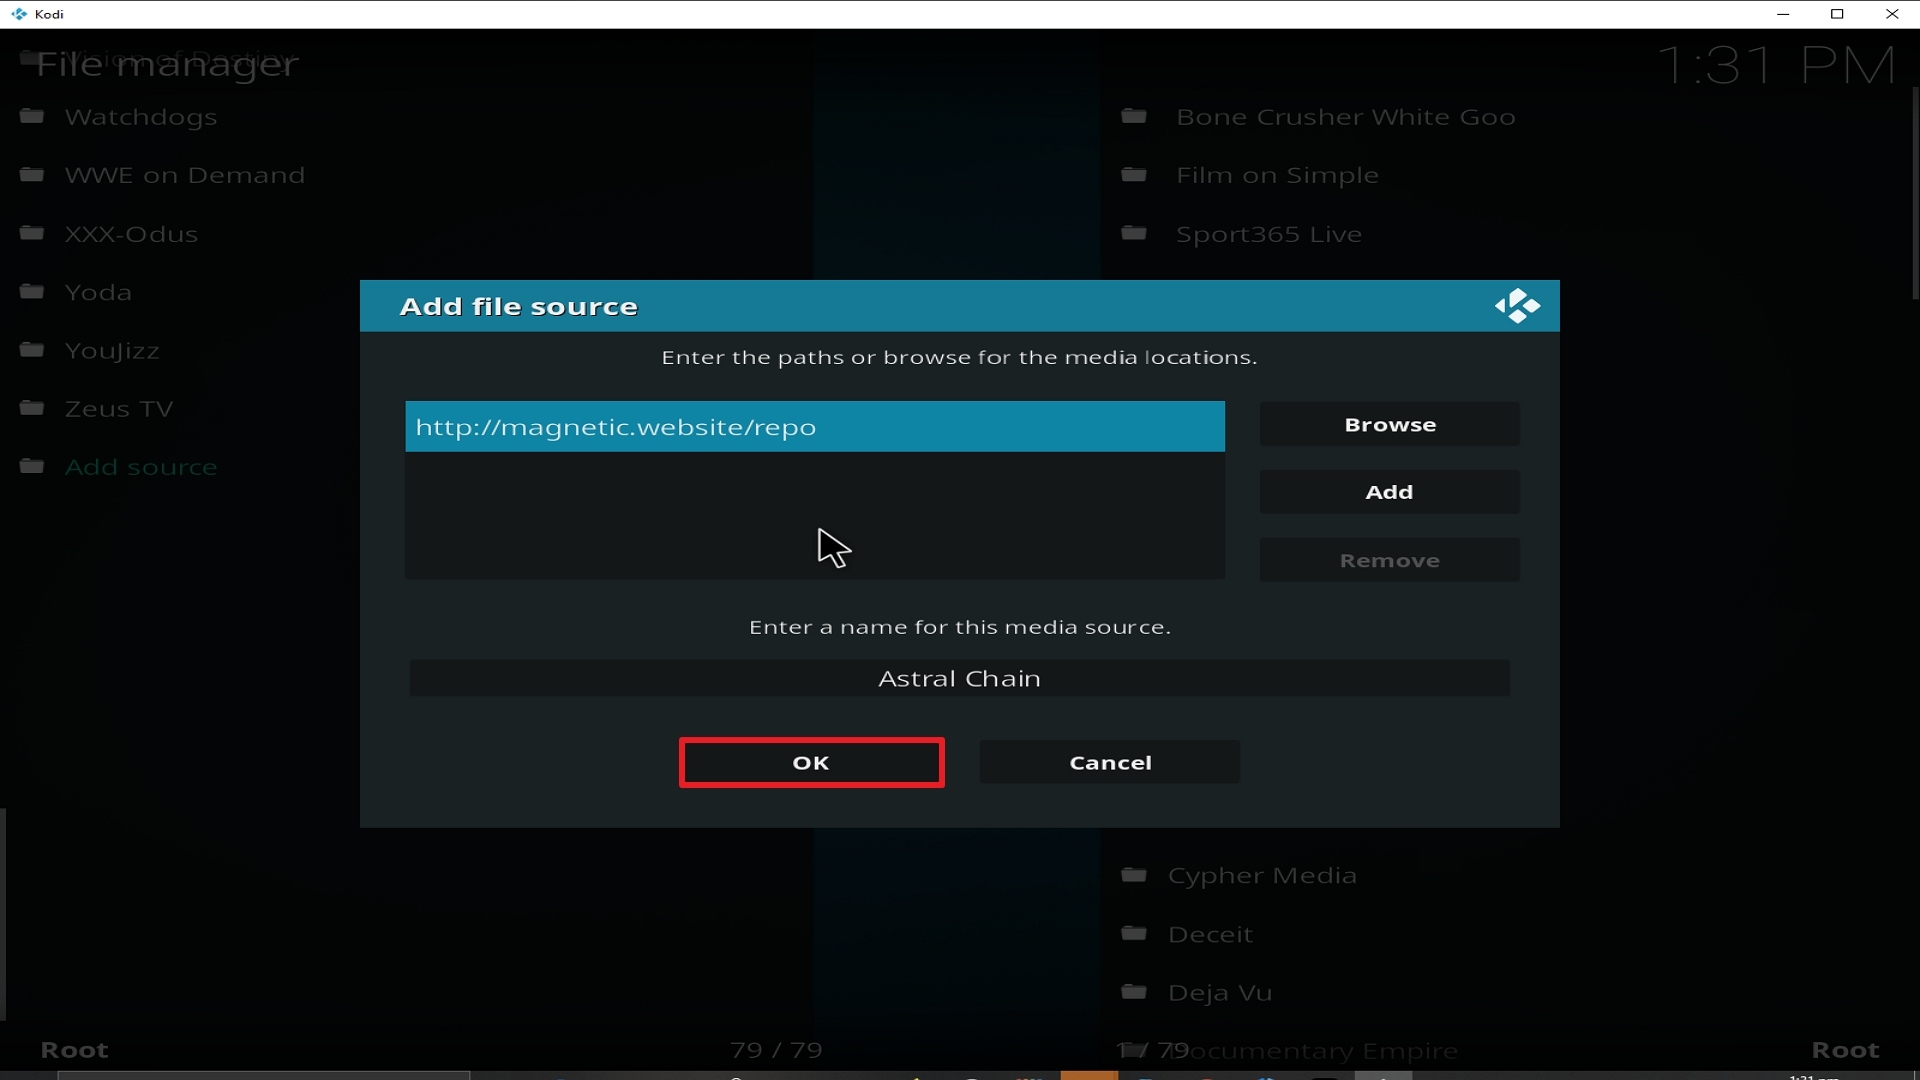Confirm the dialog with the OK button
This screenshot has height=1080, width=1920.
811,763
